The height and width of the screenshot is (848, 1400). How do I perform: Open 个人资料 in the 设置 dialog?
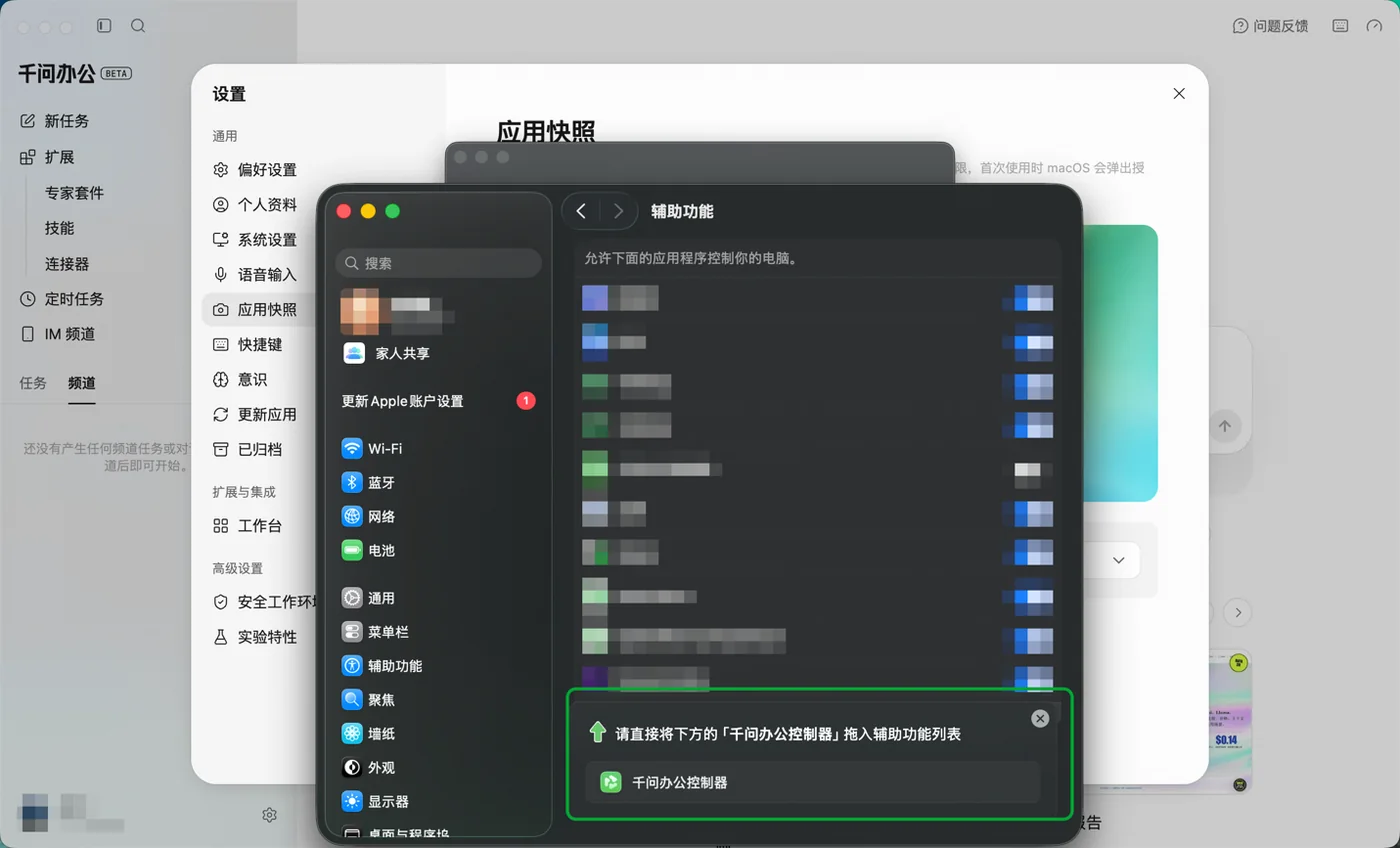coord(256,205)
